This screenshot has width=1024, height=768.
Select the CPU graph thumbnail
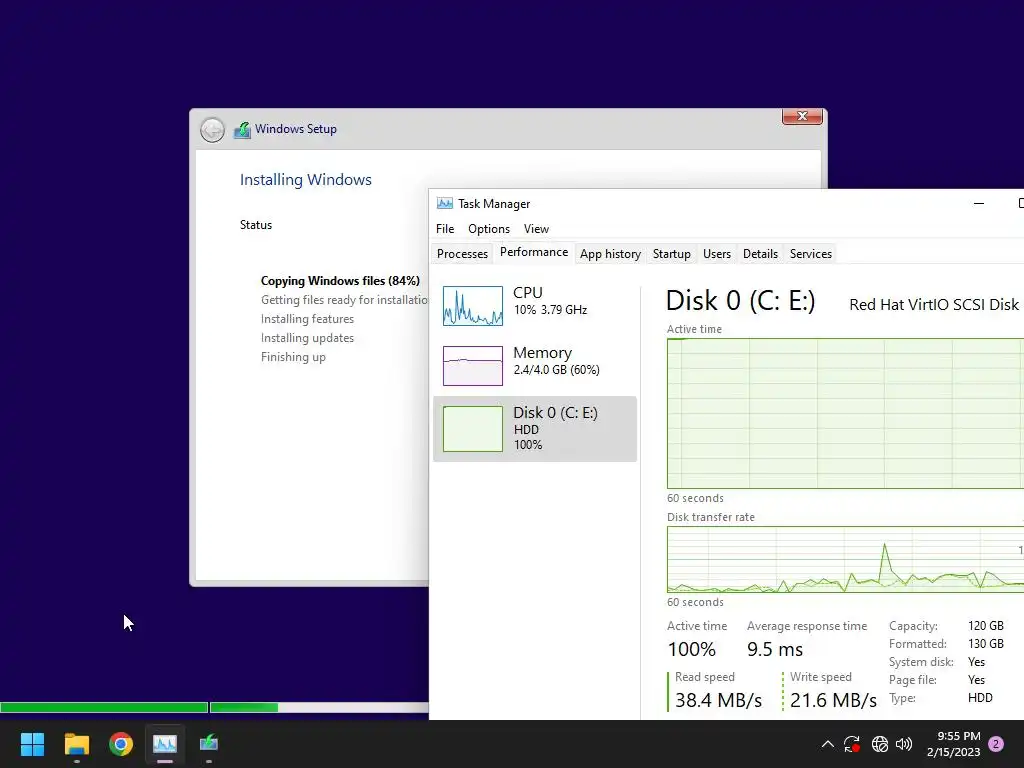(x=473, y=306)
